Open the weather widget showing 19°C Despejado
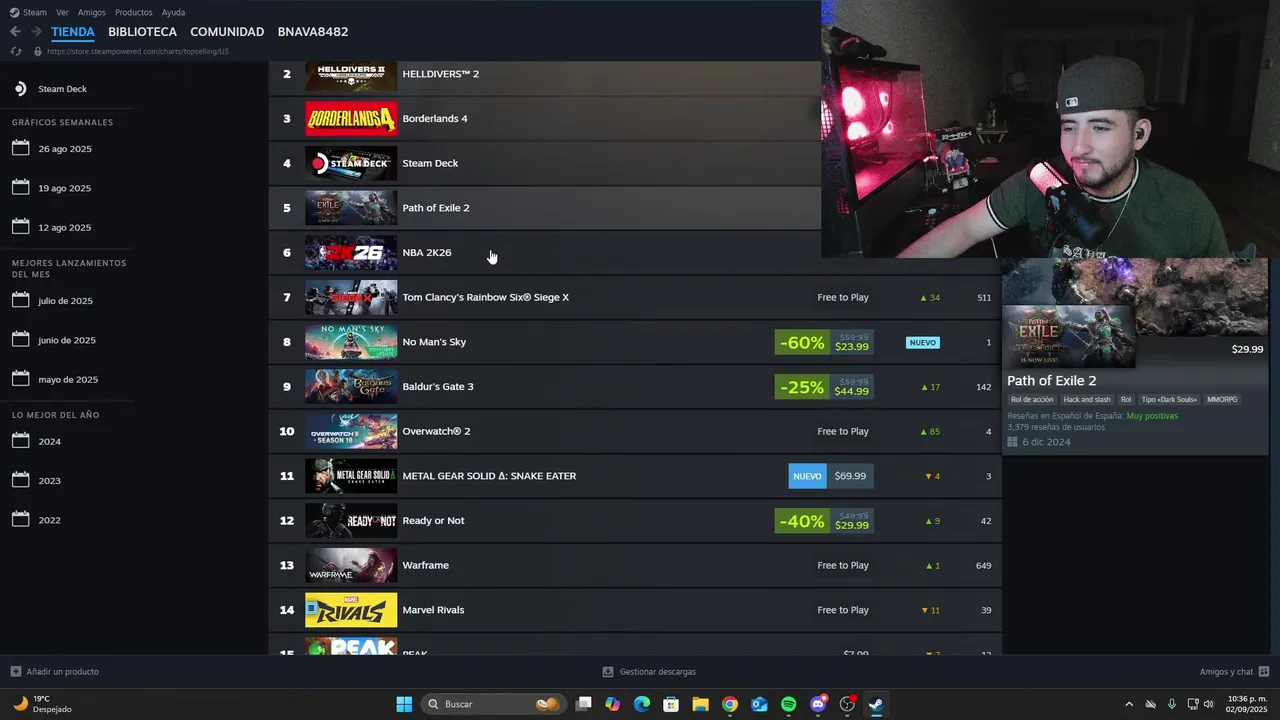 coord(42,704)
